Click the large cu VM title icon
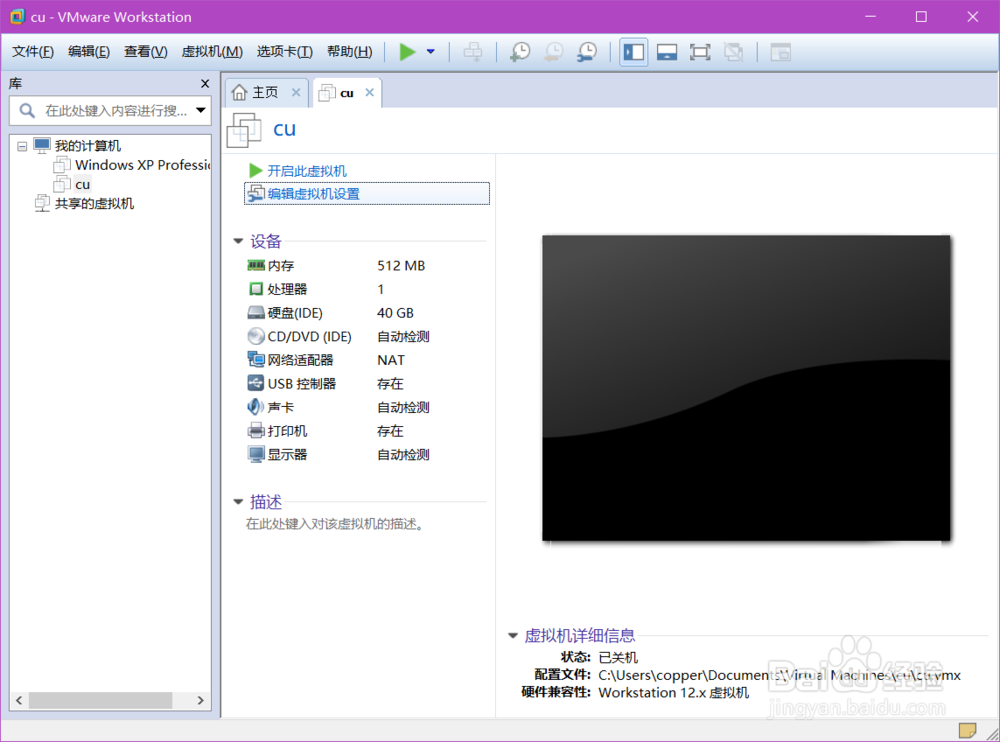This screenshot has height=742, width=1000. click(244, 130)
